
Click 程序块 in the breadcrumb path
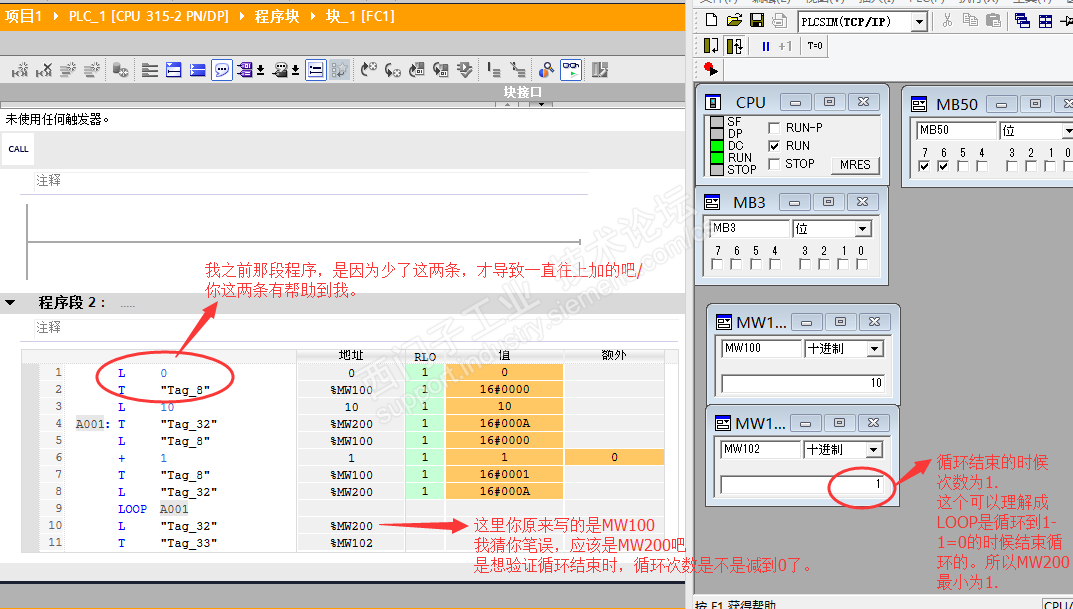coord(277,16)
